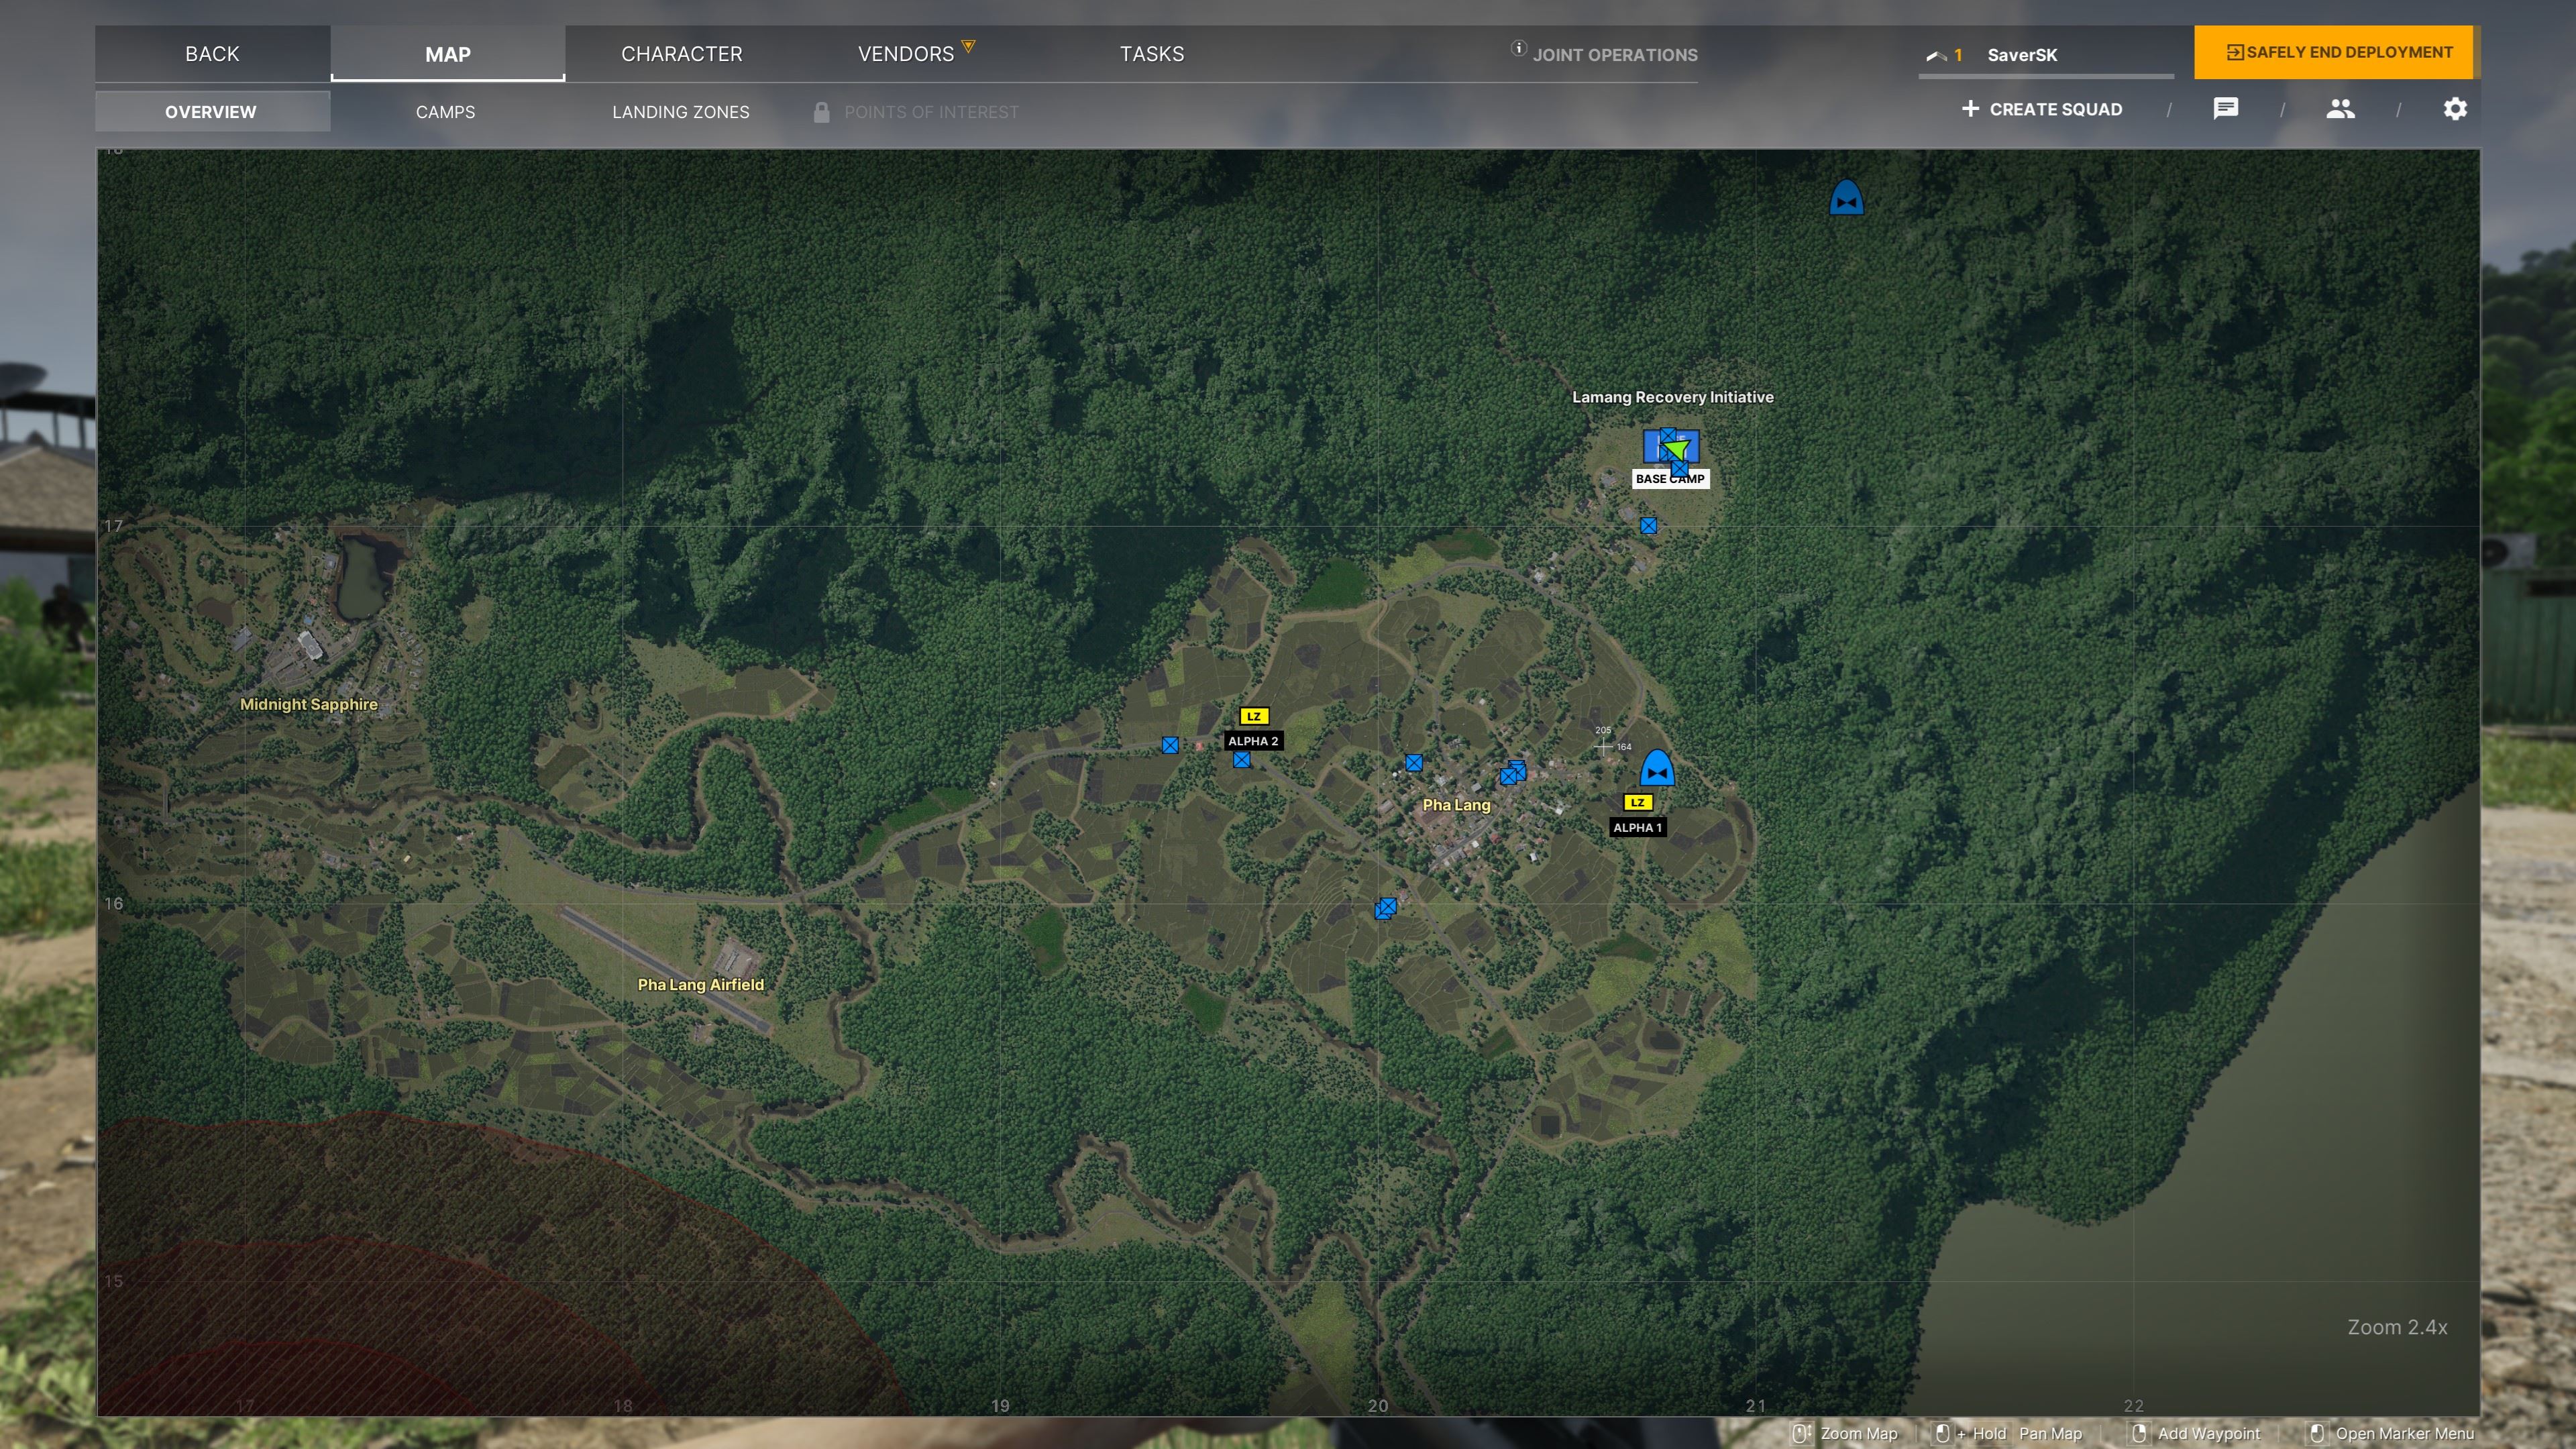Go back with the Back button
This screenshot has width=2576, height=1449.
point(212,54)
